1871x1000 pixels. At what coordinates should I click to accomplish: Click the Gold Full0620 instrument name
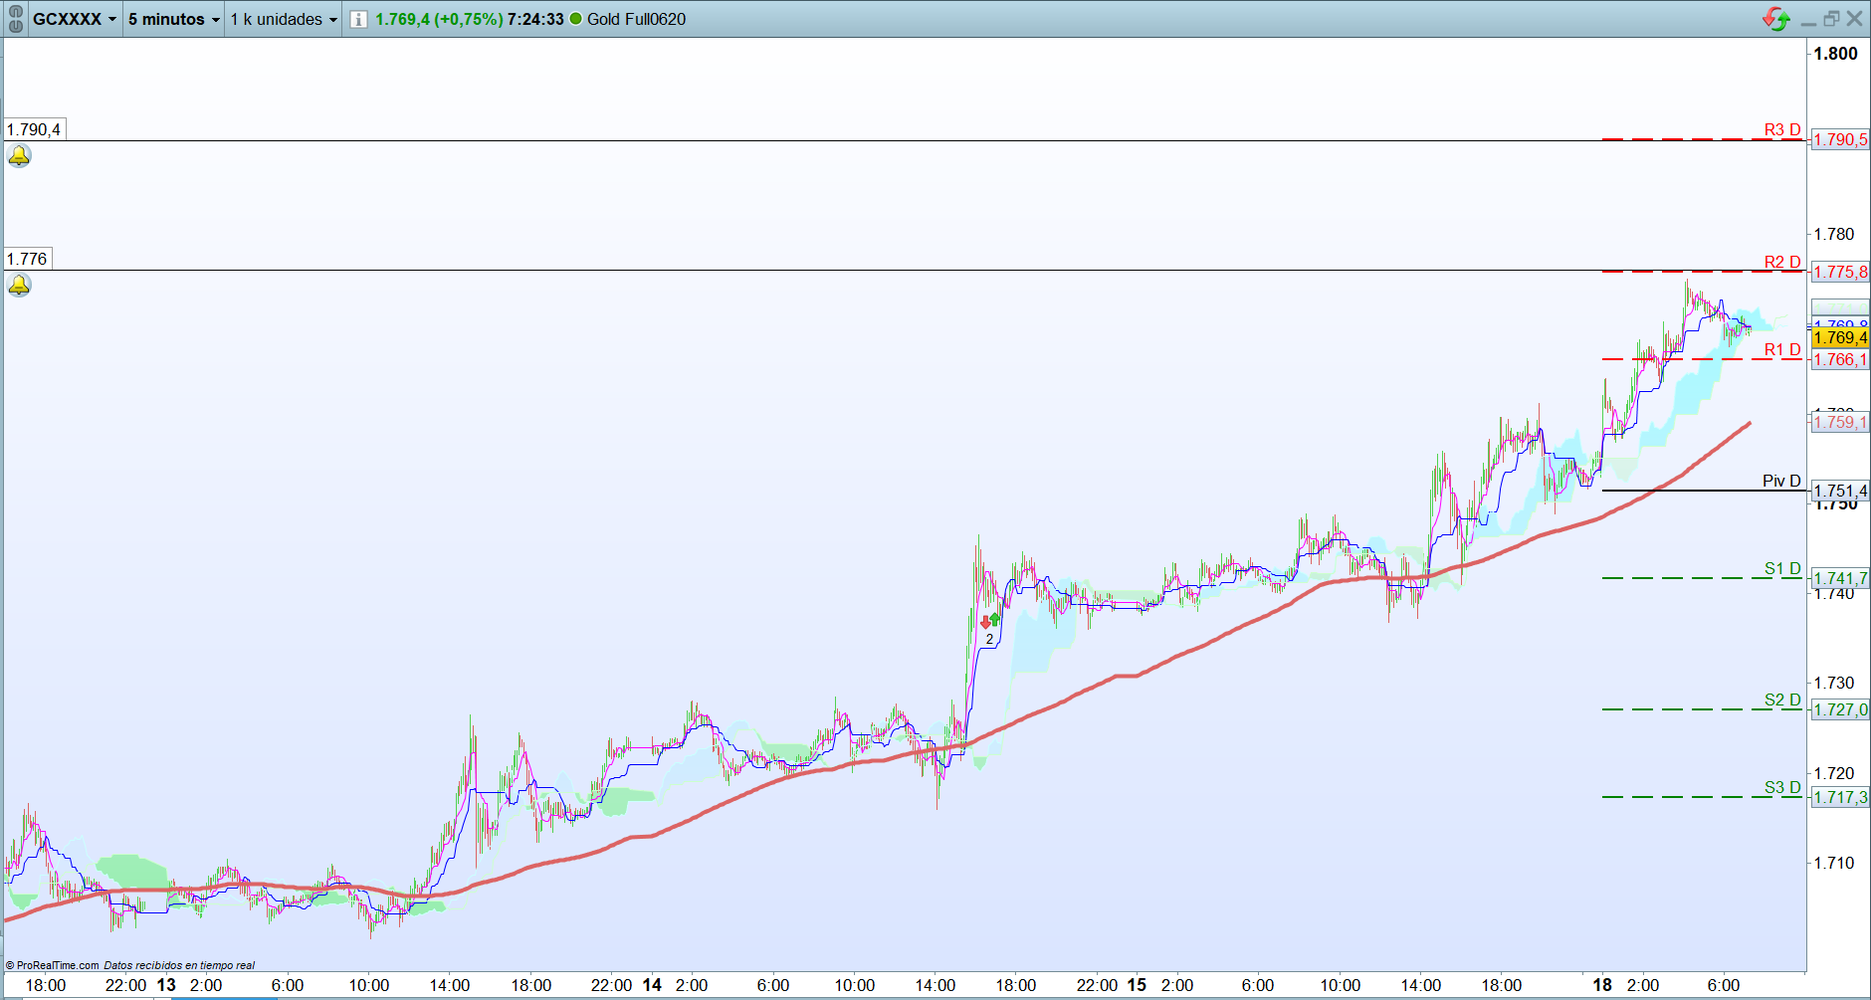pyautogui.click(x=636, y=19)
